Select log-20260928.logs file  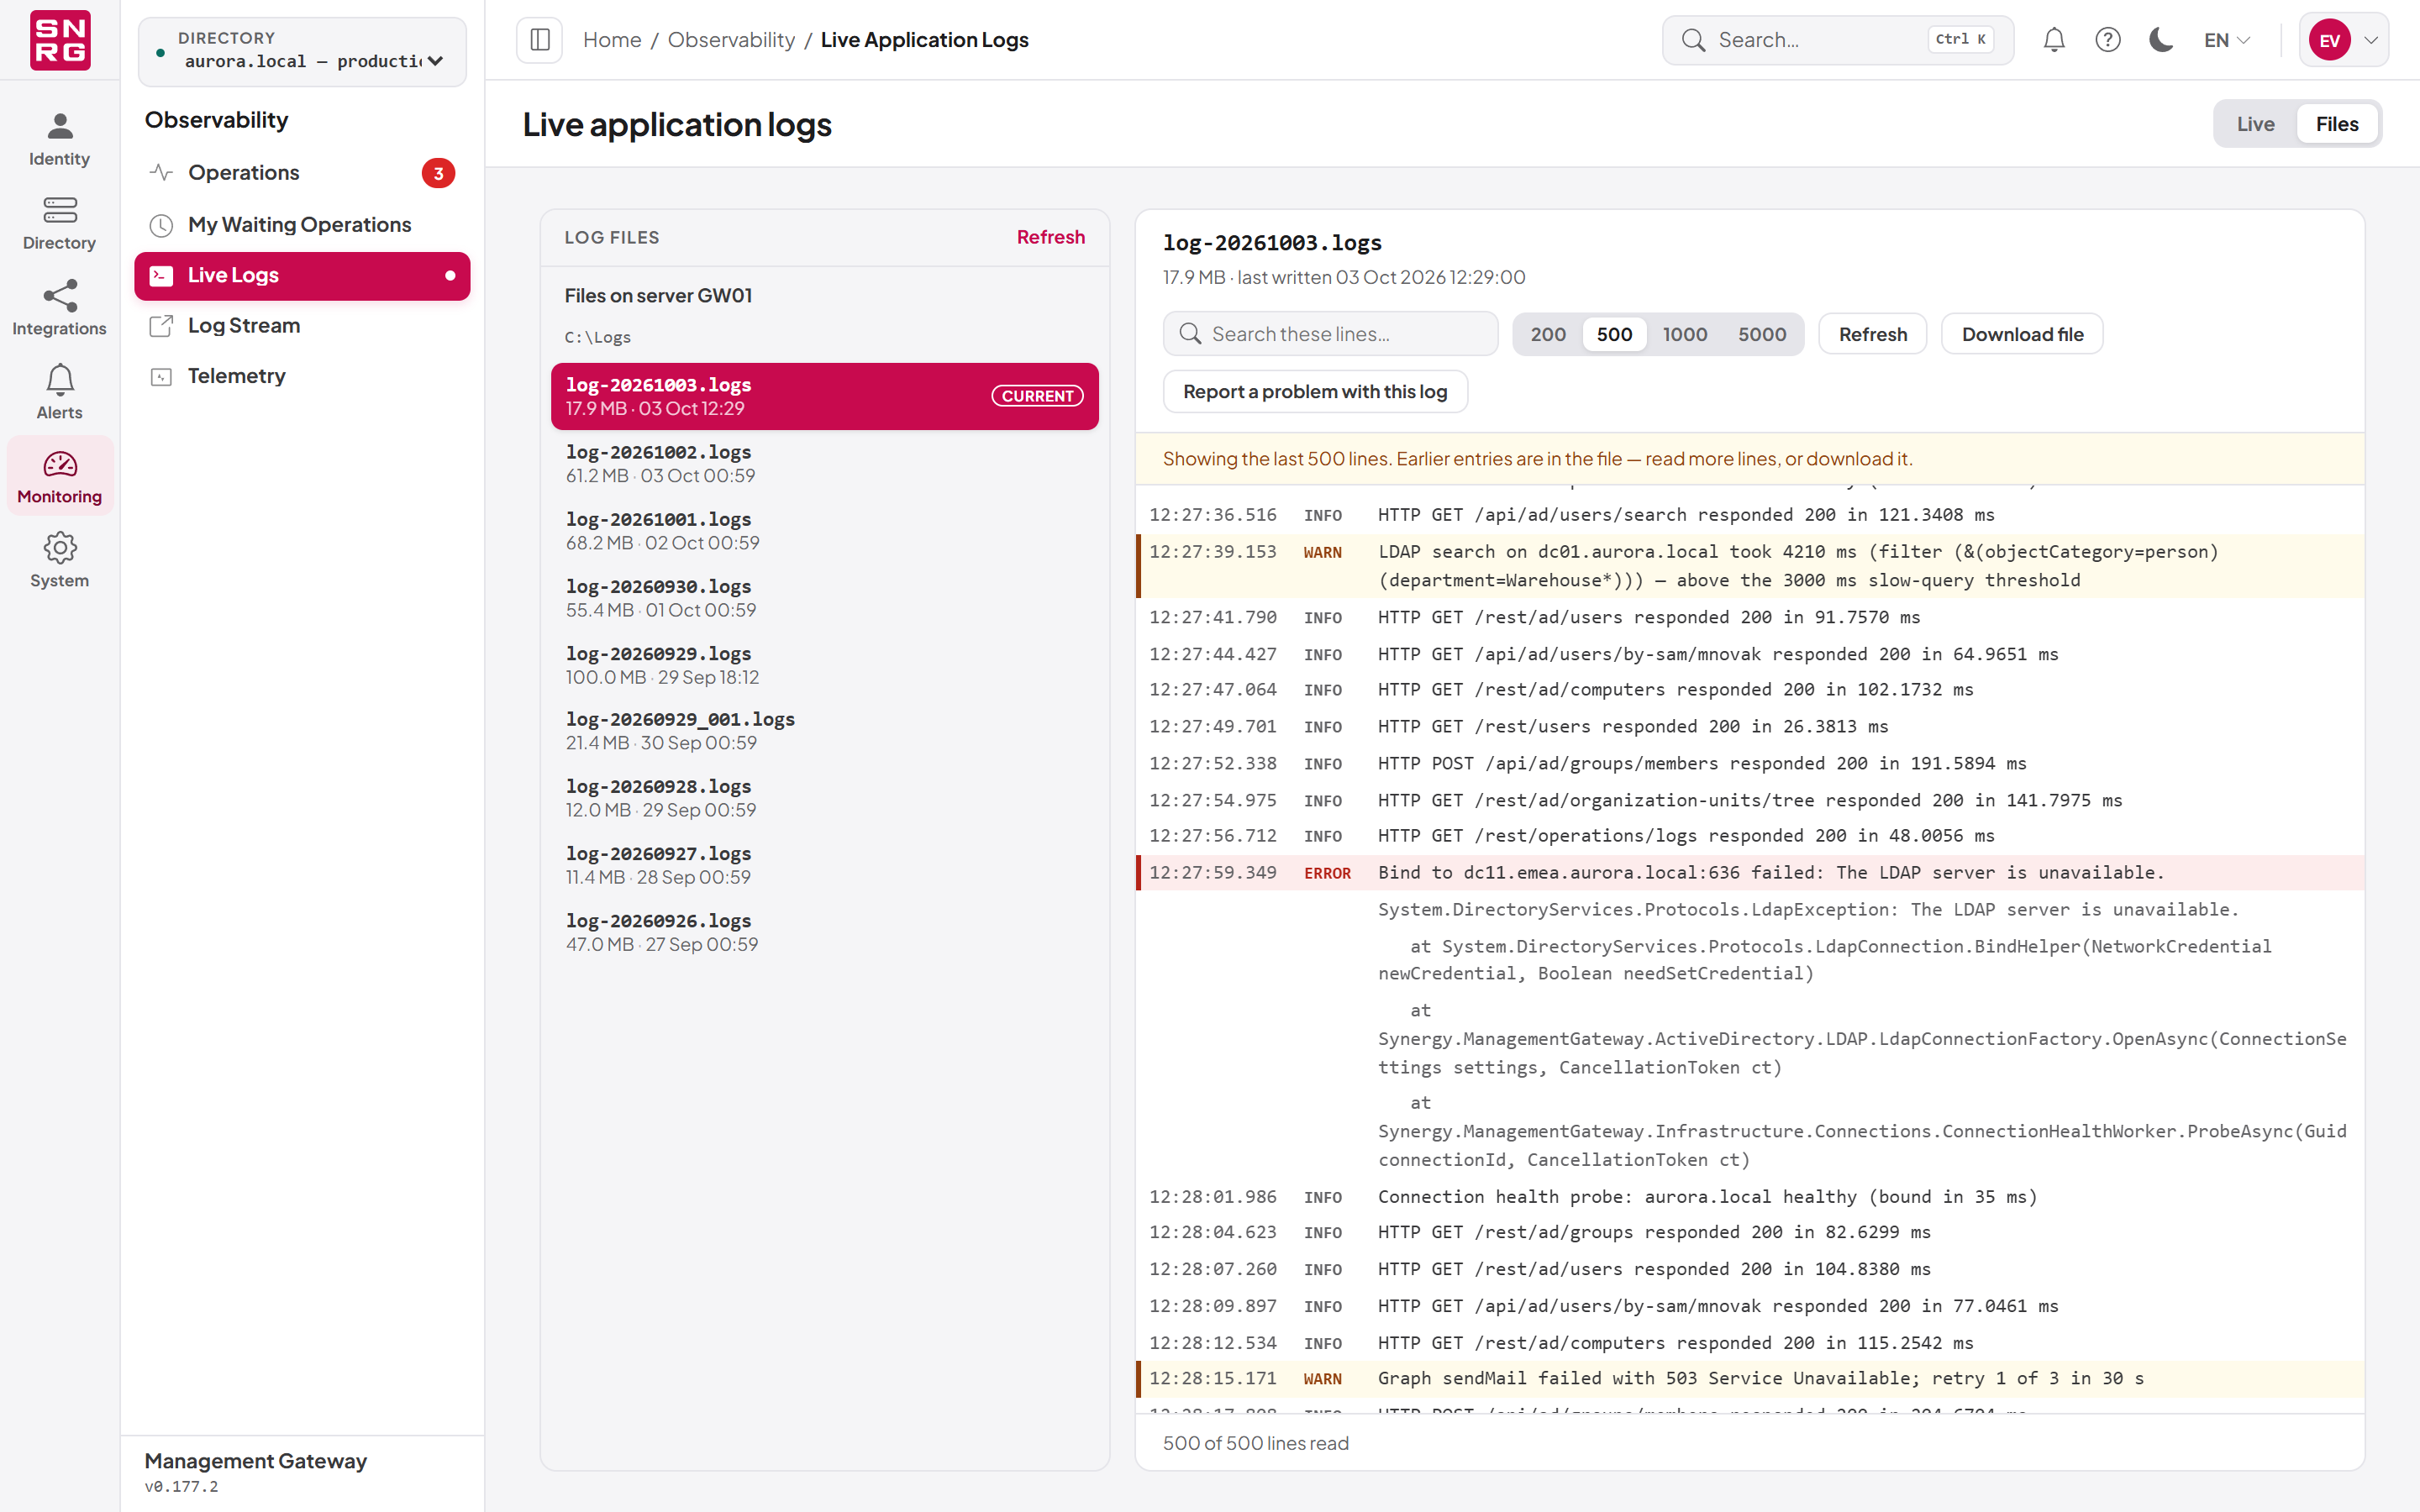coord(824,798)
